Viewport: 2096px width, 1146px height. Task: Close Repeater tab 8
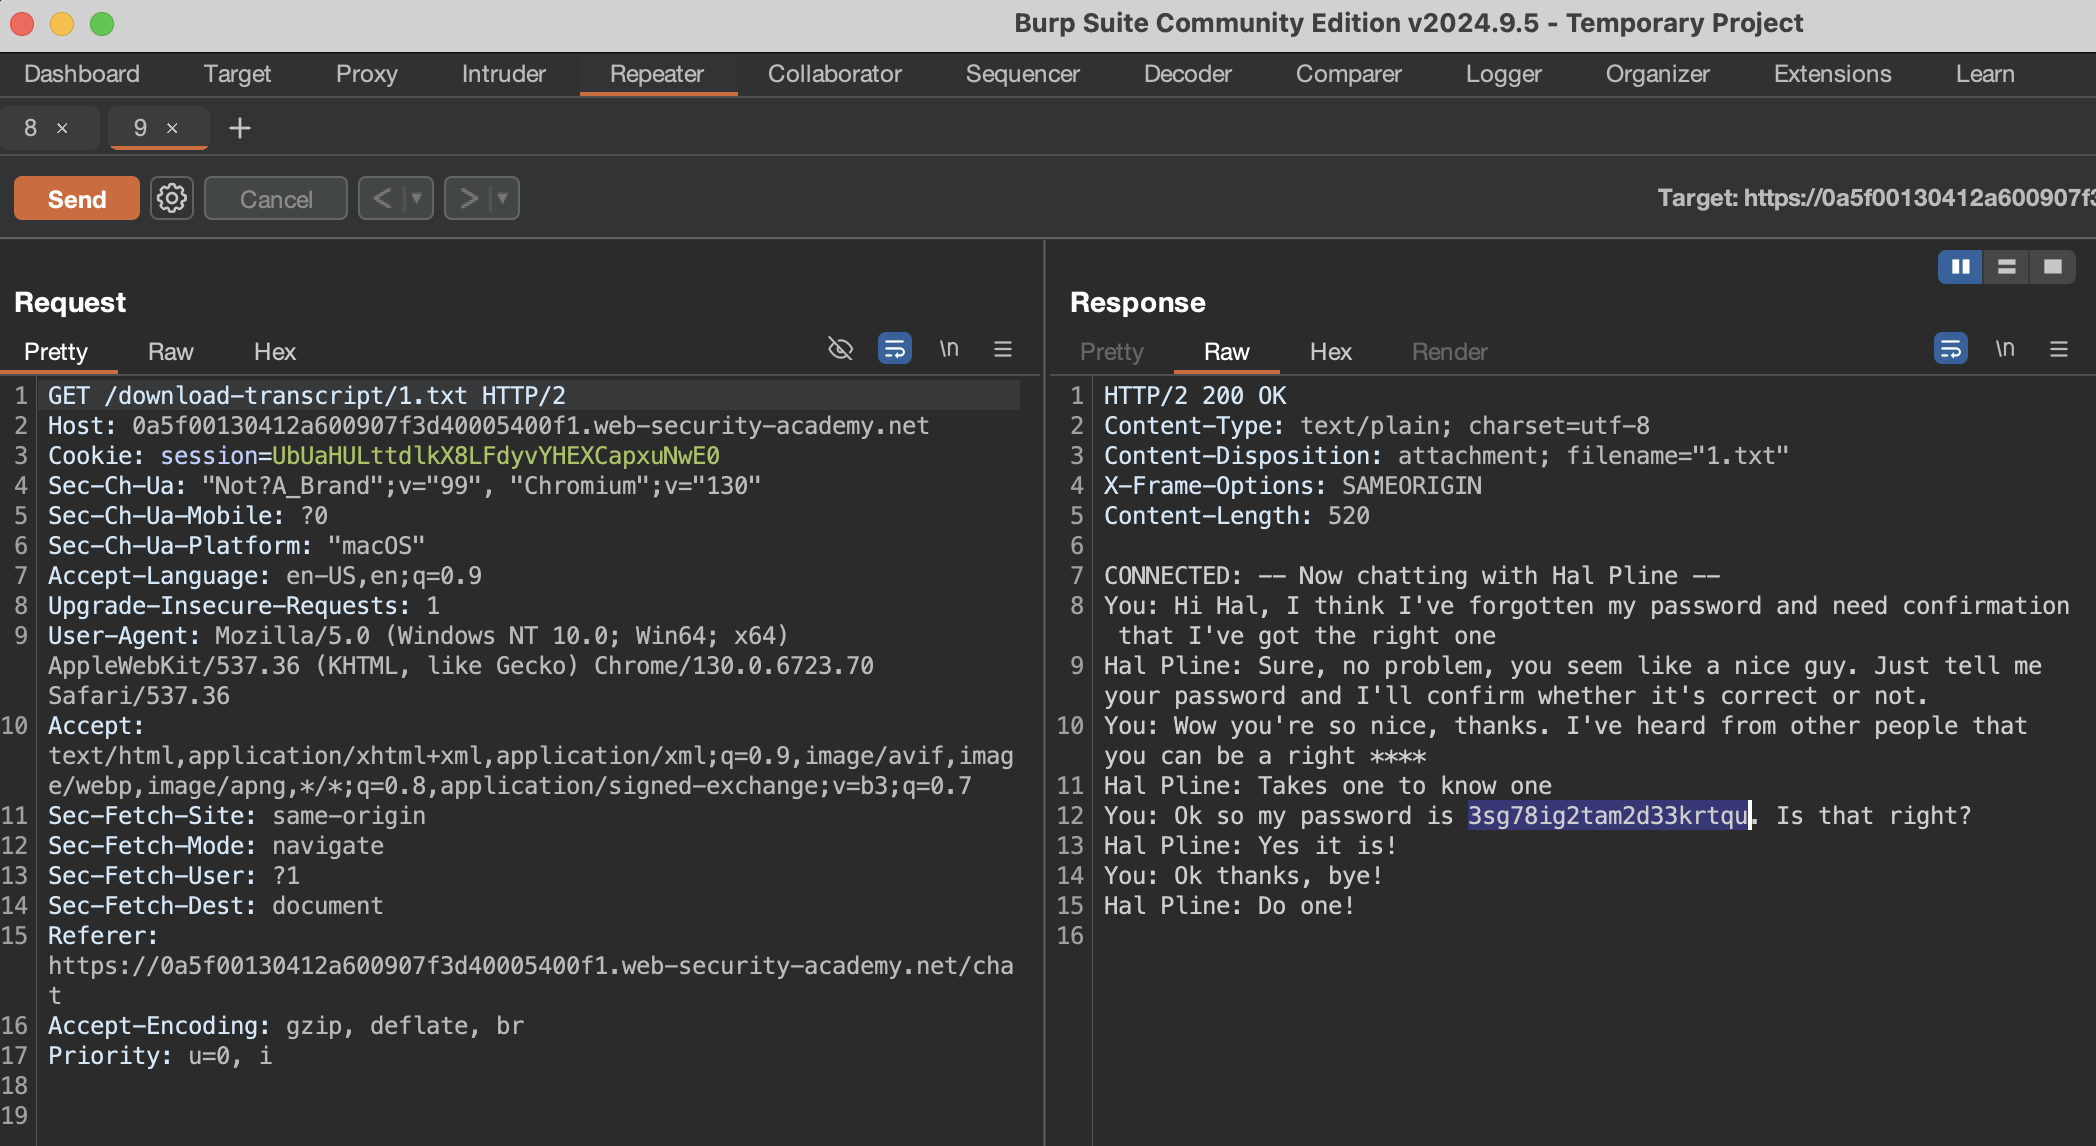coord(62,128)
